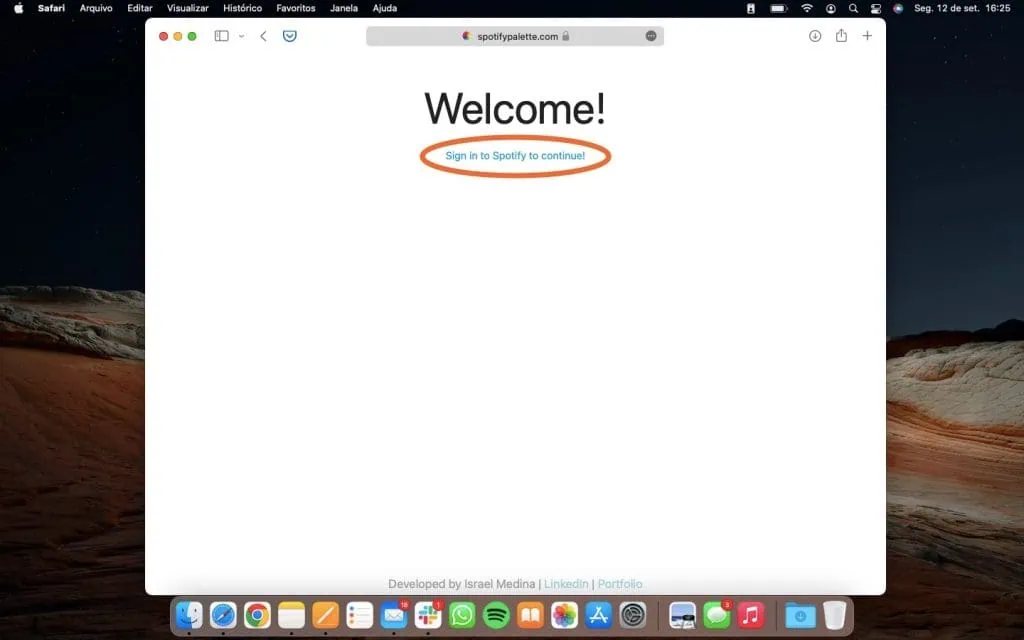Image resolution: width=1024 pixels, height=640 pixels.
Task: Go back with the back arrow
Action: pos(263,36)
